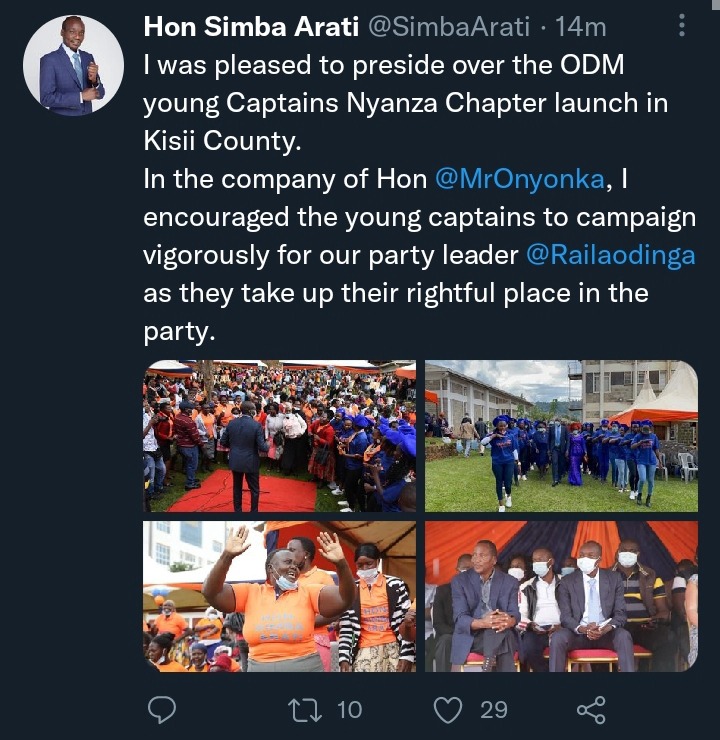Image resolution: width=720 pixels, height=740 pixels.
Task: Retweet using the arrows icon
Action: pyautogui.click(x=305, y=710)
